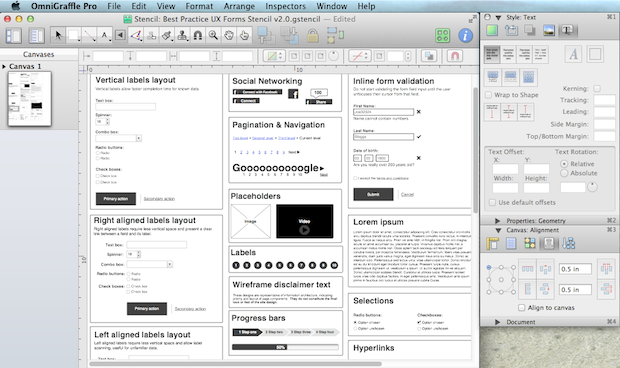Open the Fill style inspector icon
Image resolution: width=620 pixels, height=368 pixels.
491,30
